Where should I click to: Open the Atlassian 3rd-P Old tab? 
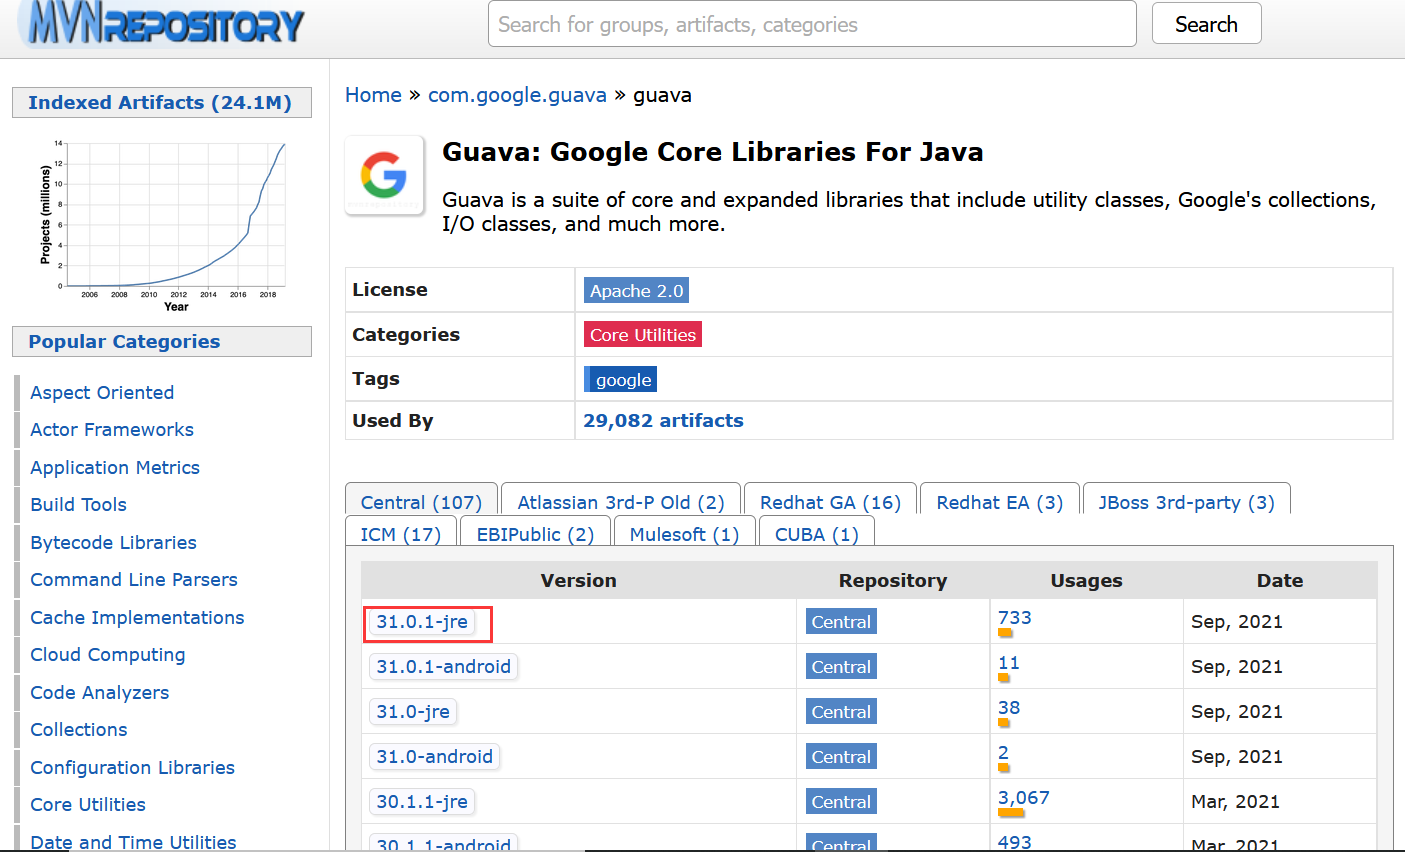click(x=621, y=502)
